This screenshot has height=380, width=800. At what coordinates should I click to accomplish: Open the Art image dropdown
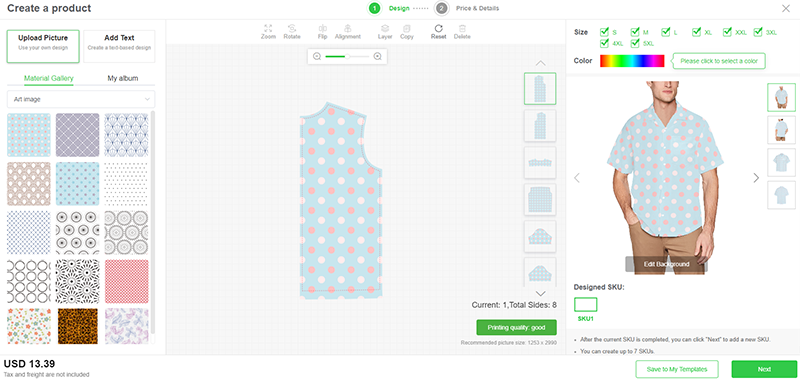81,99
